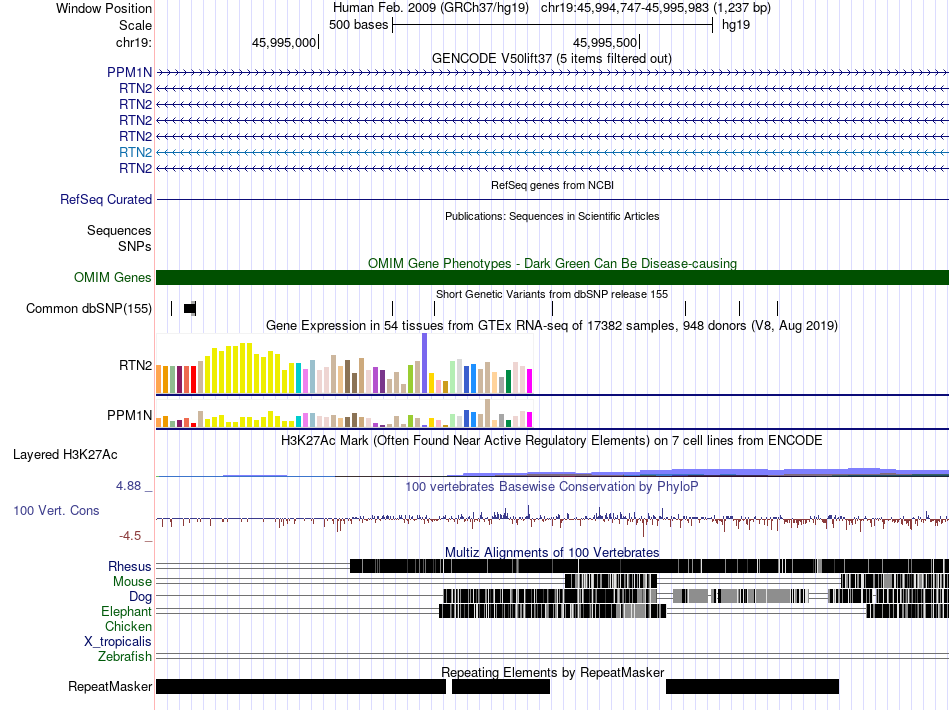Open the RefSeq genes from NCBI title
The width and height of the screenshot is (950, 710).
[552, 185]
